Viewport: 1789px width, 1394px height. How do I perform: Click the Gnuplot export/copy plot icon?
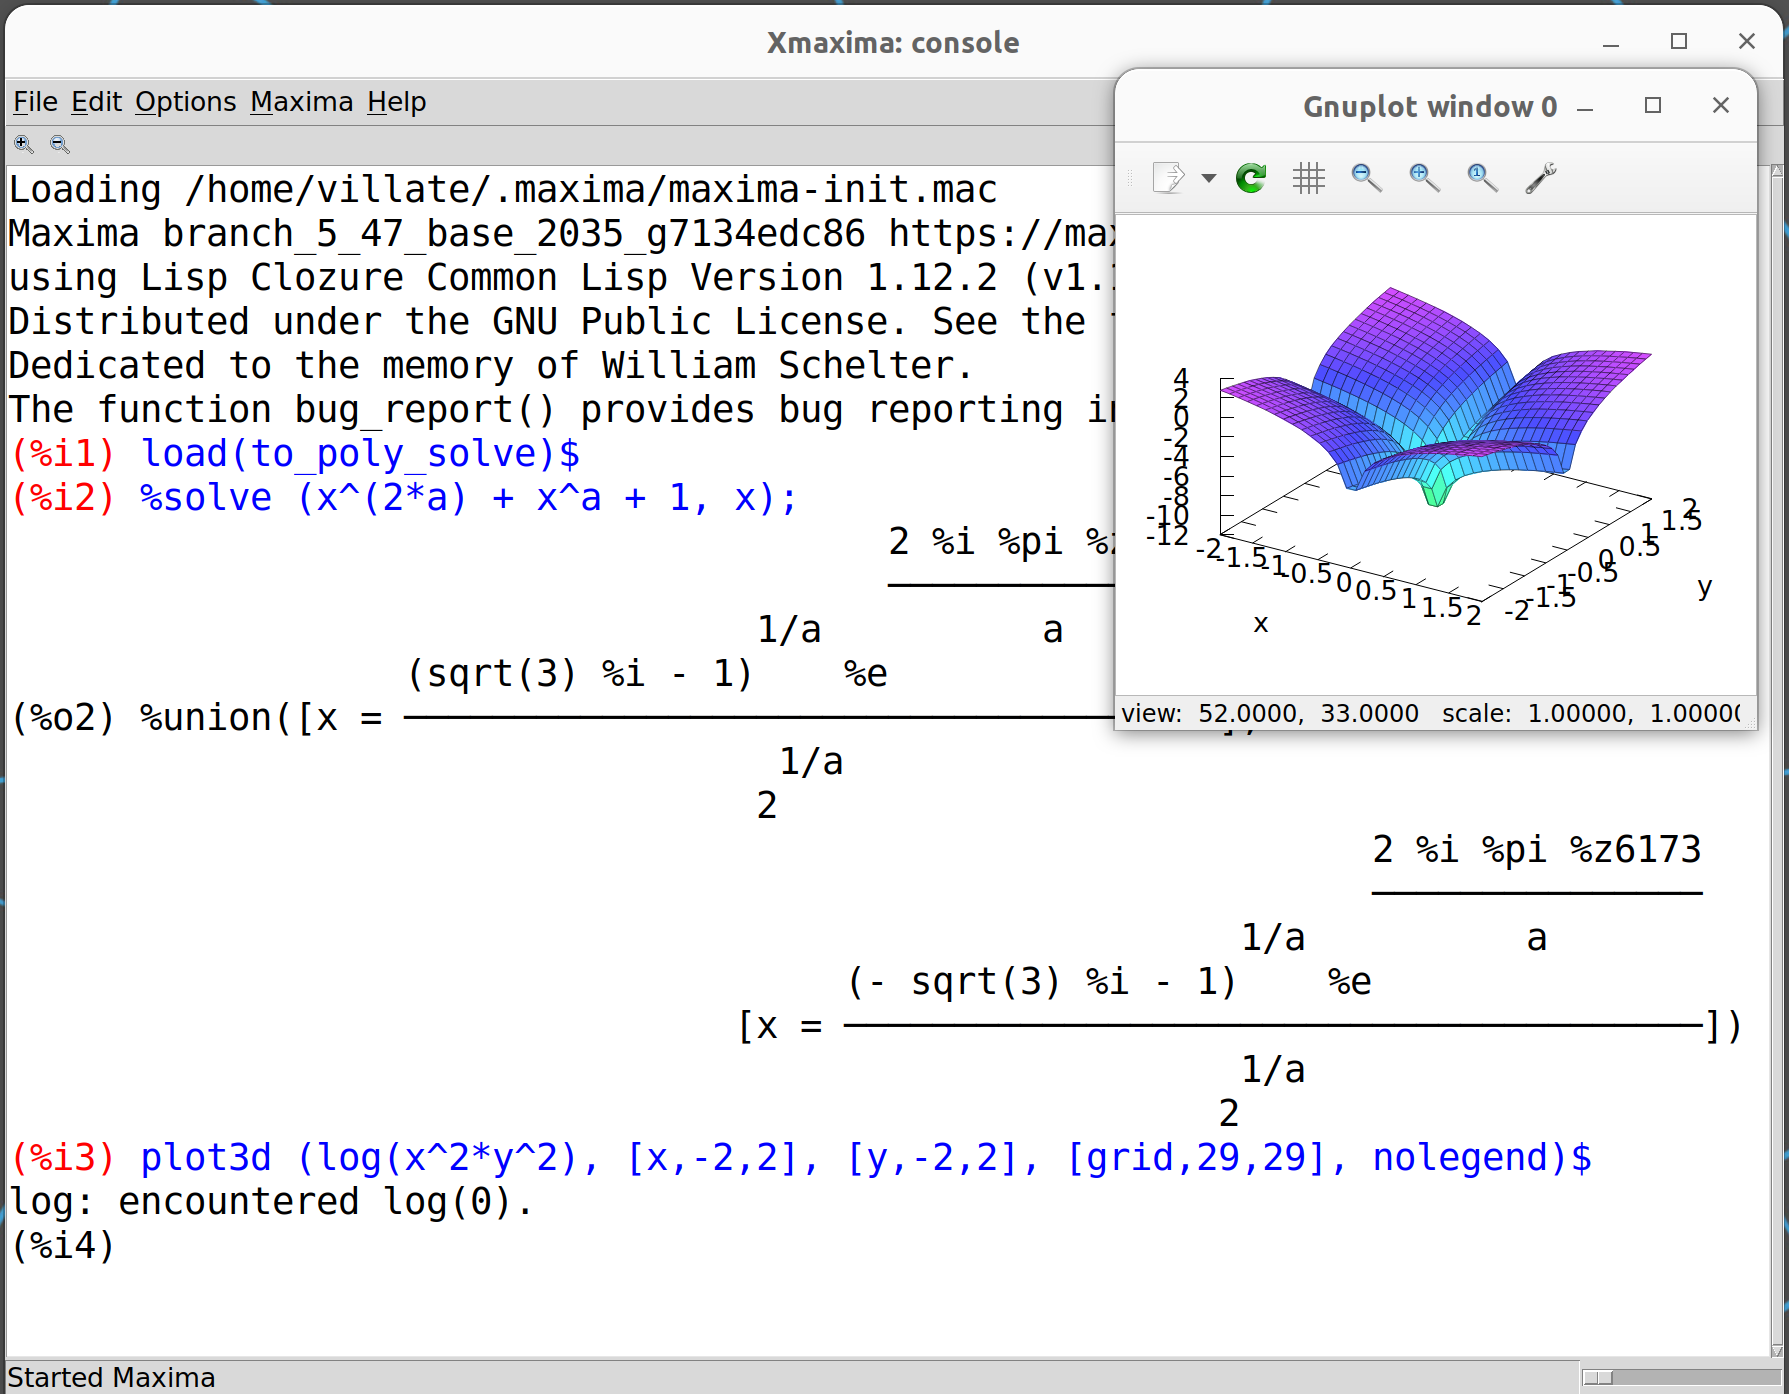[1167, 178]
